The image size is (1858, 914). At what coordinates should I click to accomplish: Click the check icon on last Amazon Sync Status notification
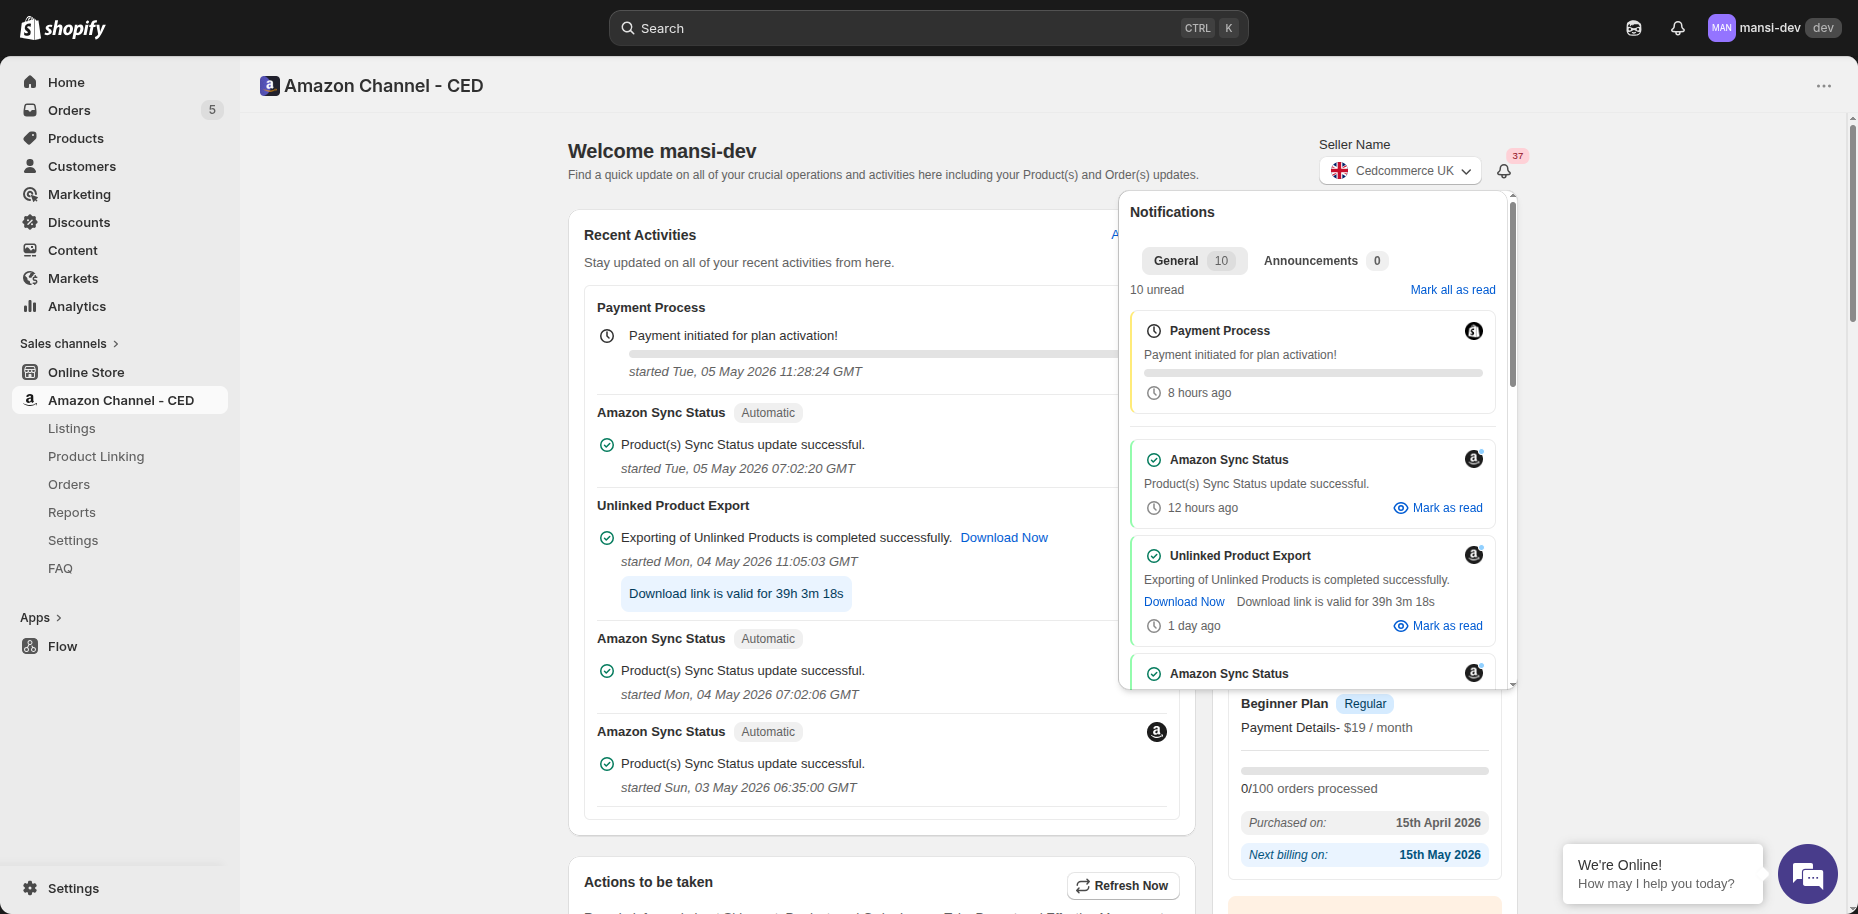[x=1154, y=674]
